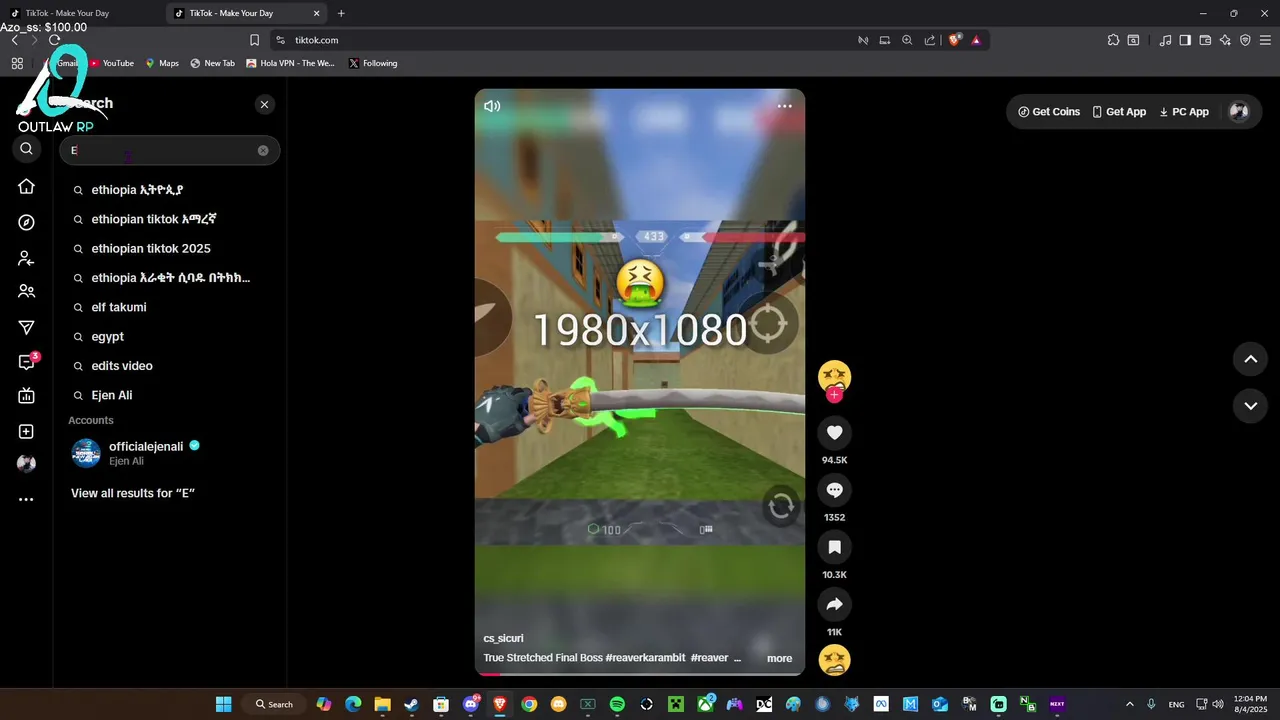
Task: Go to previous video with up chevron
Action: point(1250,359)
